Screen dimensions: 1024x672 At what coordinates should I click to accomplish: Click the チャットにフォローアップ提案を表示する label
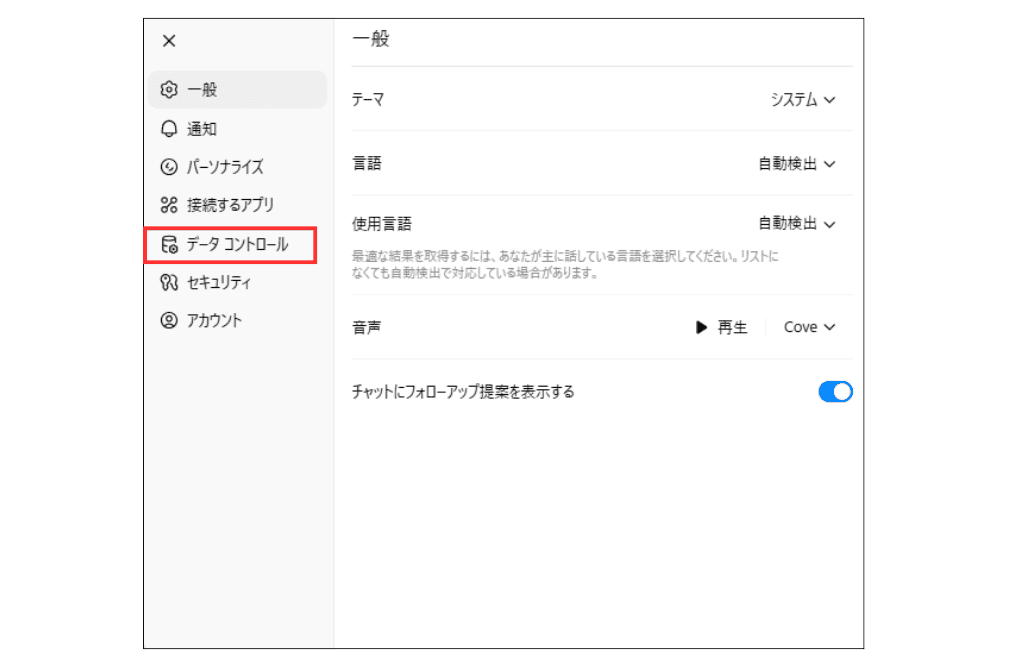463,392
